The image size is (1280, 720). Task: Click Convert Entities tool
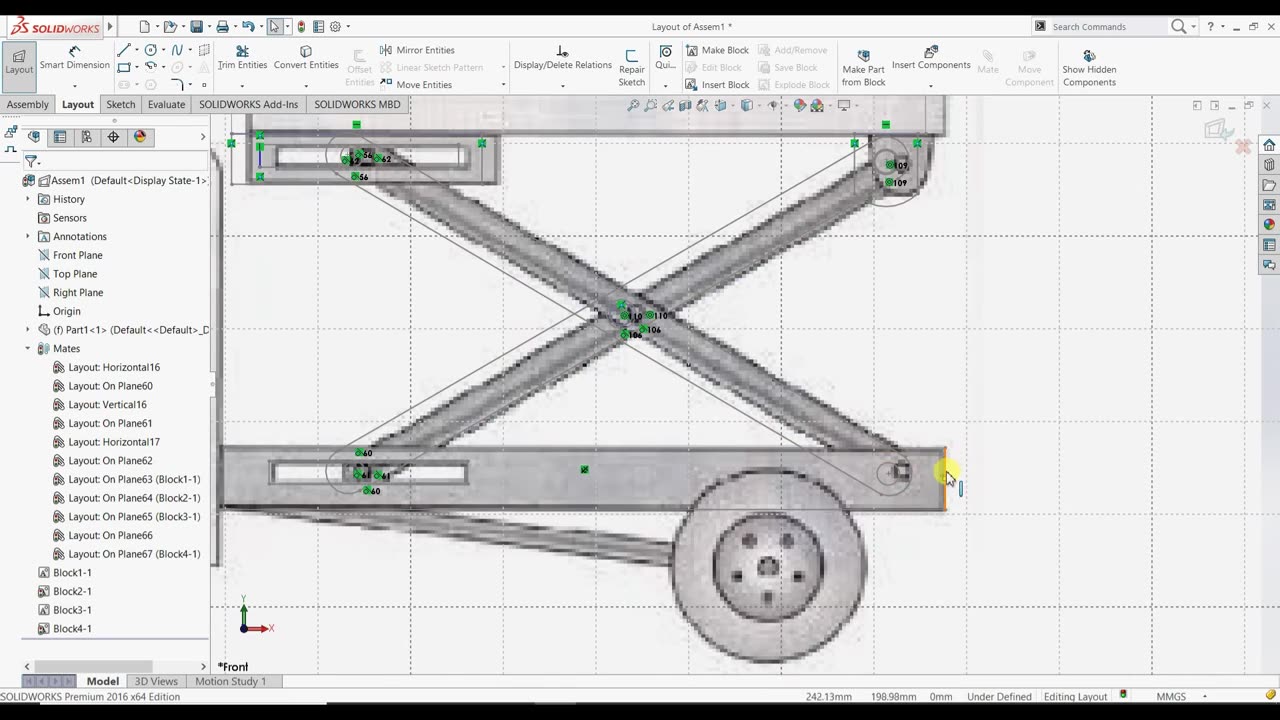306,58
